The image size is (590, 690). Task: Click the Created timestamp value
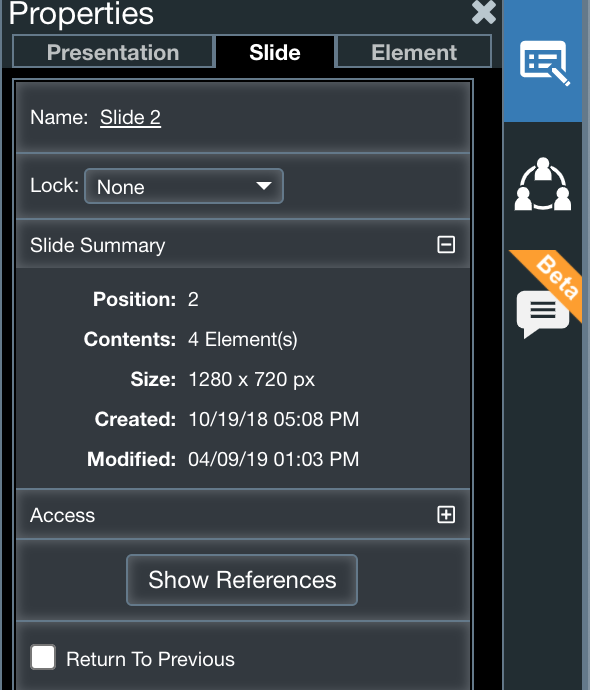tap(273, 419)
